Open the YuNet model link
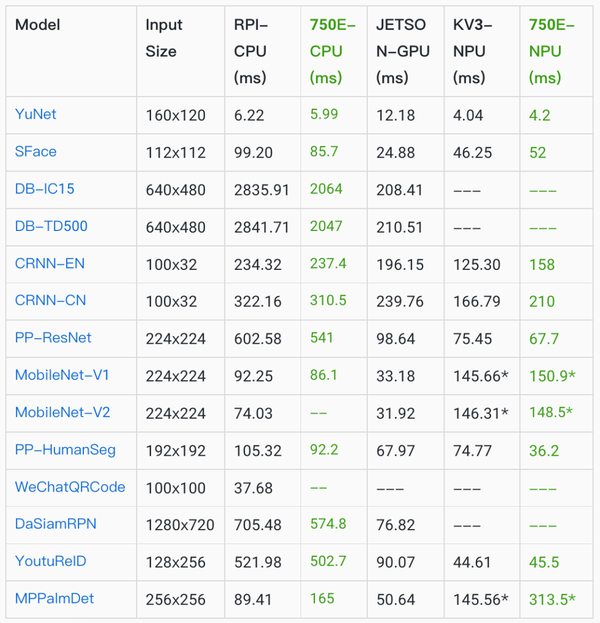This screenshot has height=623, width=600. (35, 115)
